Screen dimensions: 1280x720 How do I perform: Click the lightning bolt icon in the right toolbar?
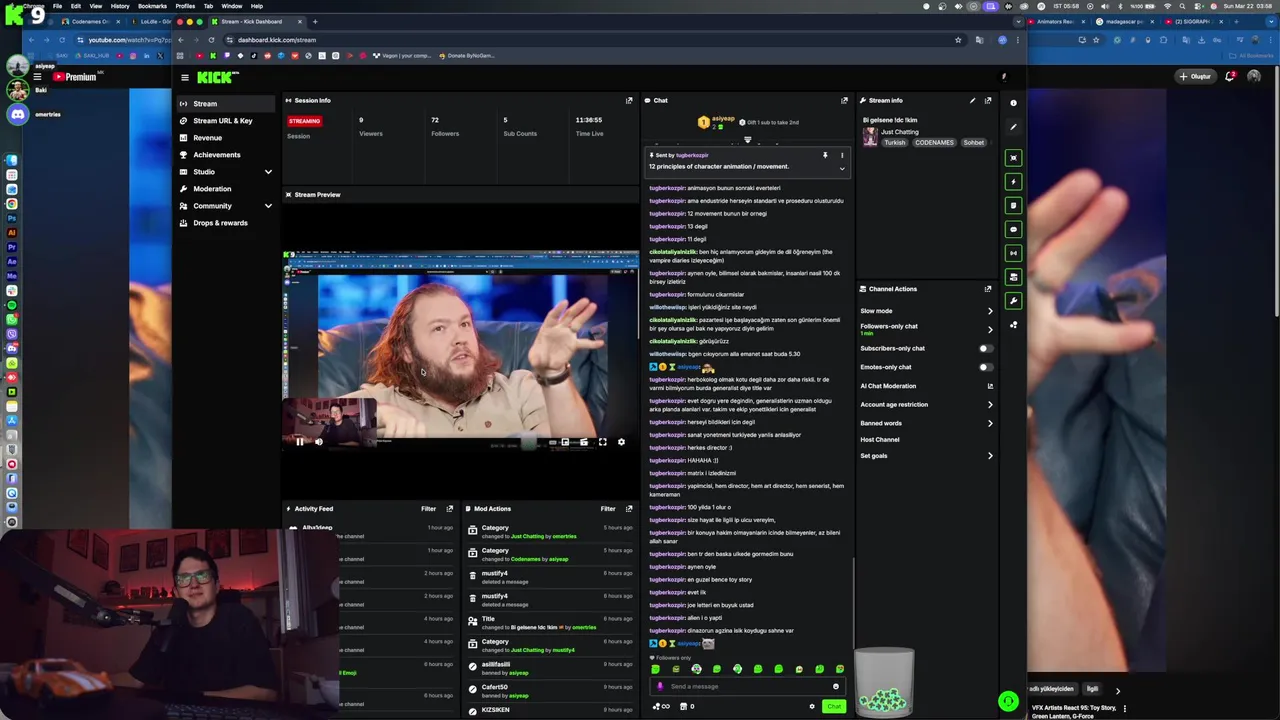point(1013,181)
